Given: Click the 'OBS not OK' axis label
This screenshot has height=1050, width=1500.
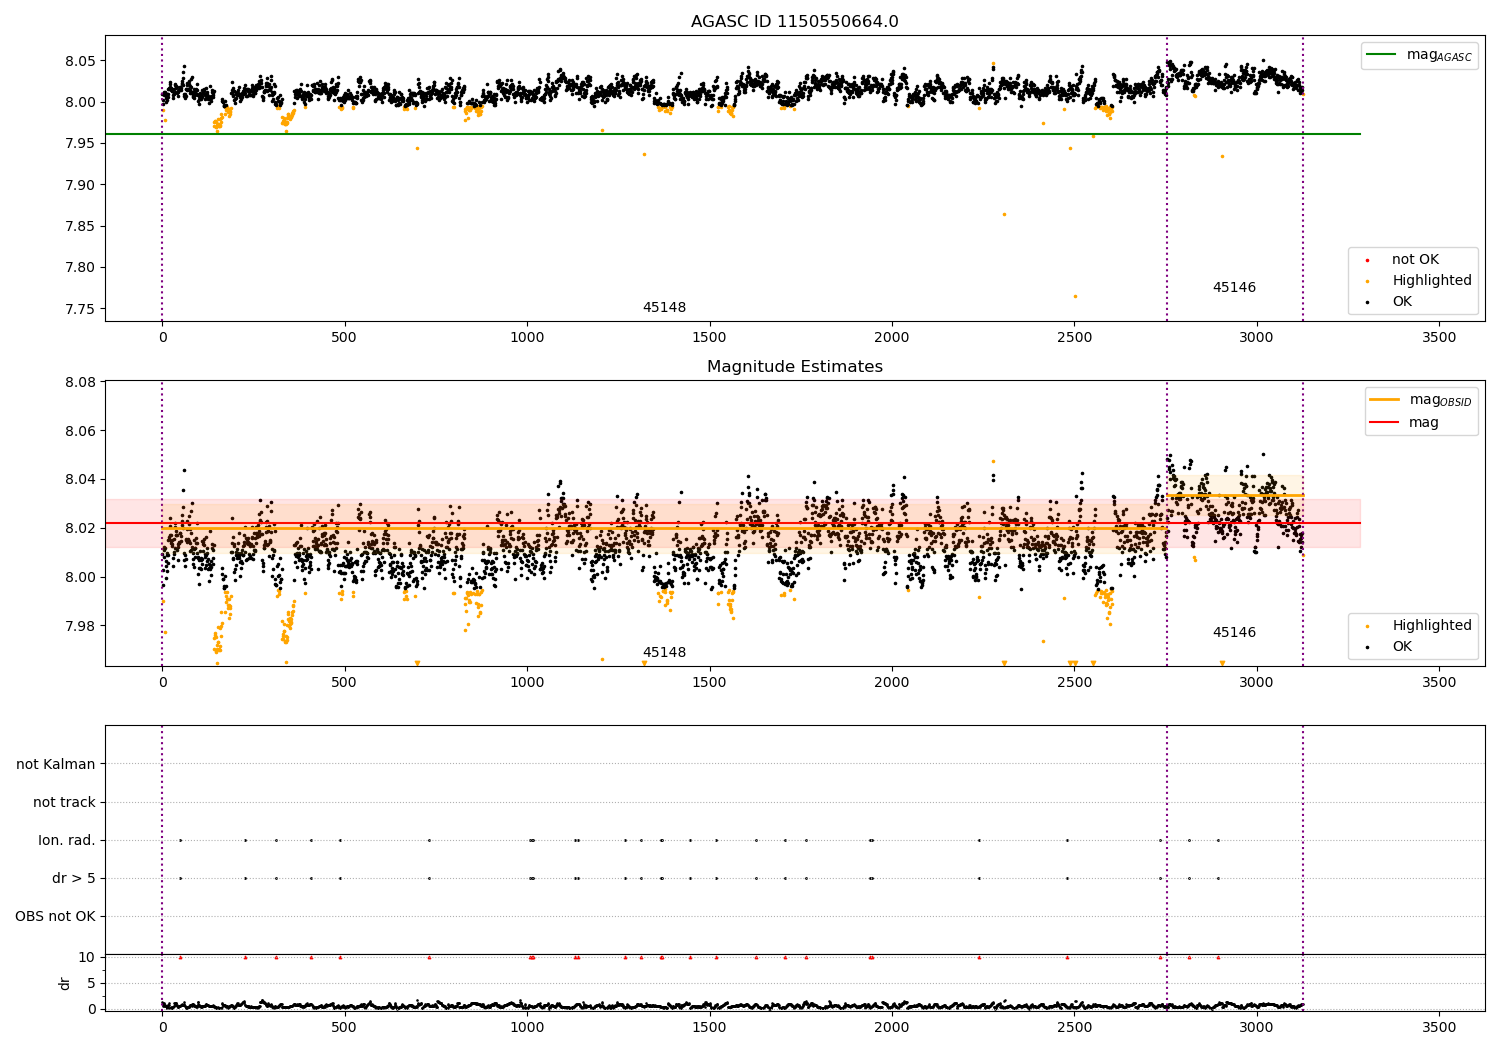Looking at the screenshot, I should tap(55, 917).
